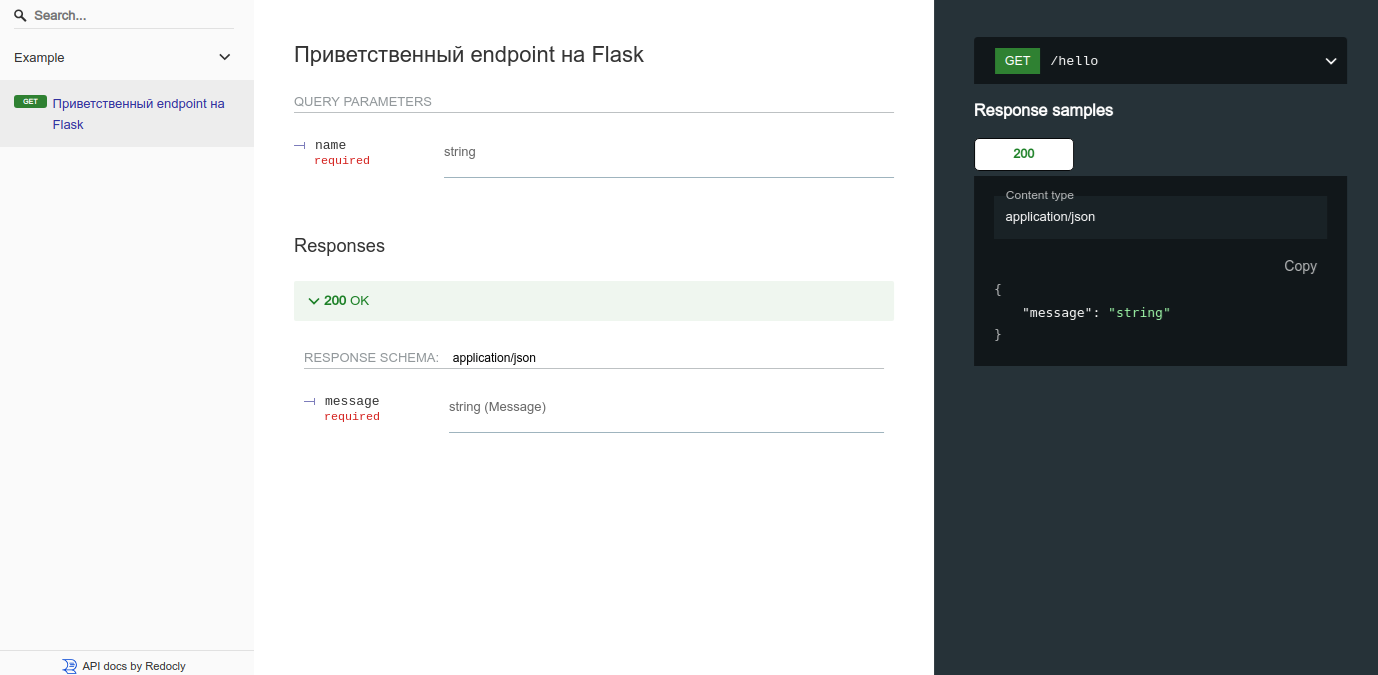Image resolution: width=1378 pixels, height=675 pixels.
Task: Click the /hello endpoint path text
Action: (1074, 61)
